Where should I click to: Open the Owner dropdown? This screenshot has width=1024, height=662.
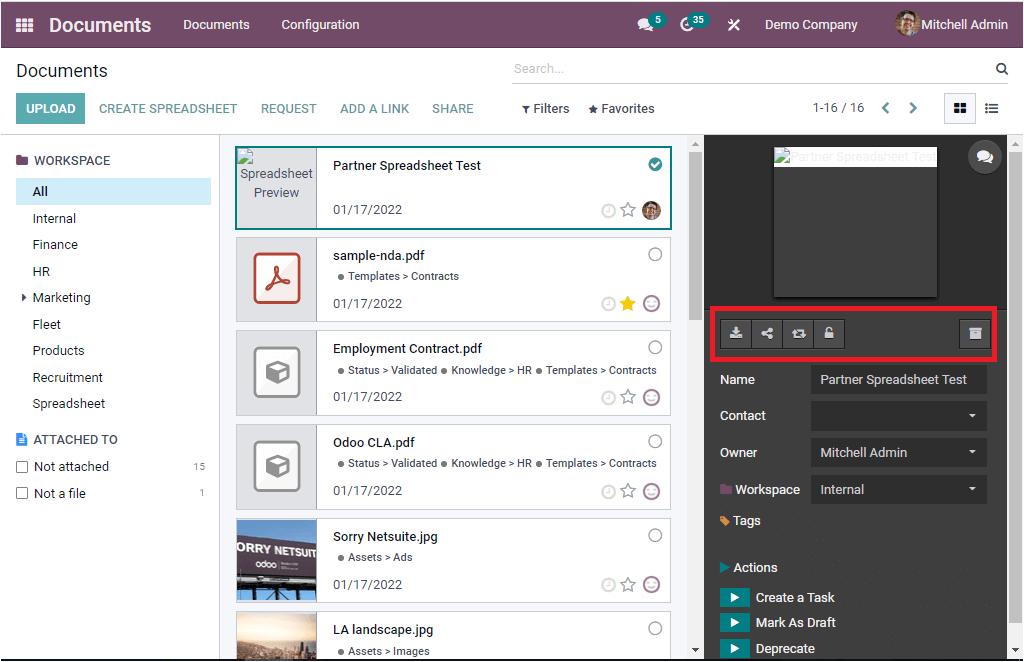coord(899,452)
